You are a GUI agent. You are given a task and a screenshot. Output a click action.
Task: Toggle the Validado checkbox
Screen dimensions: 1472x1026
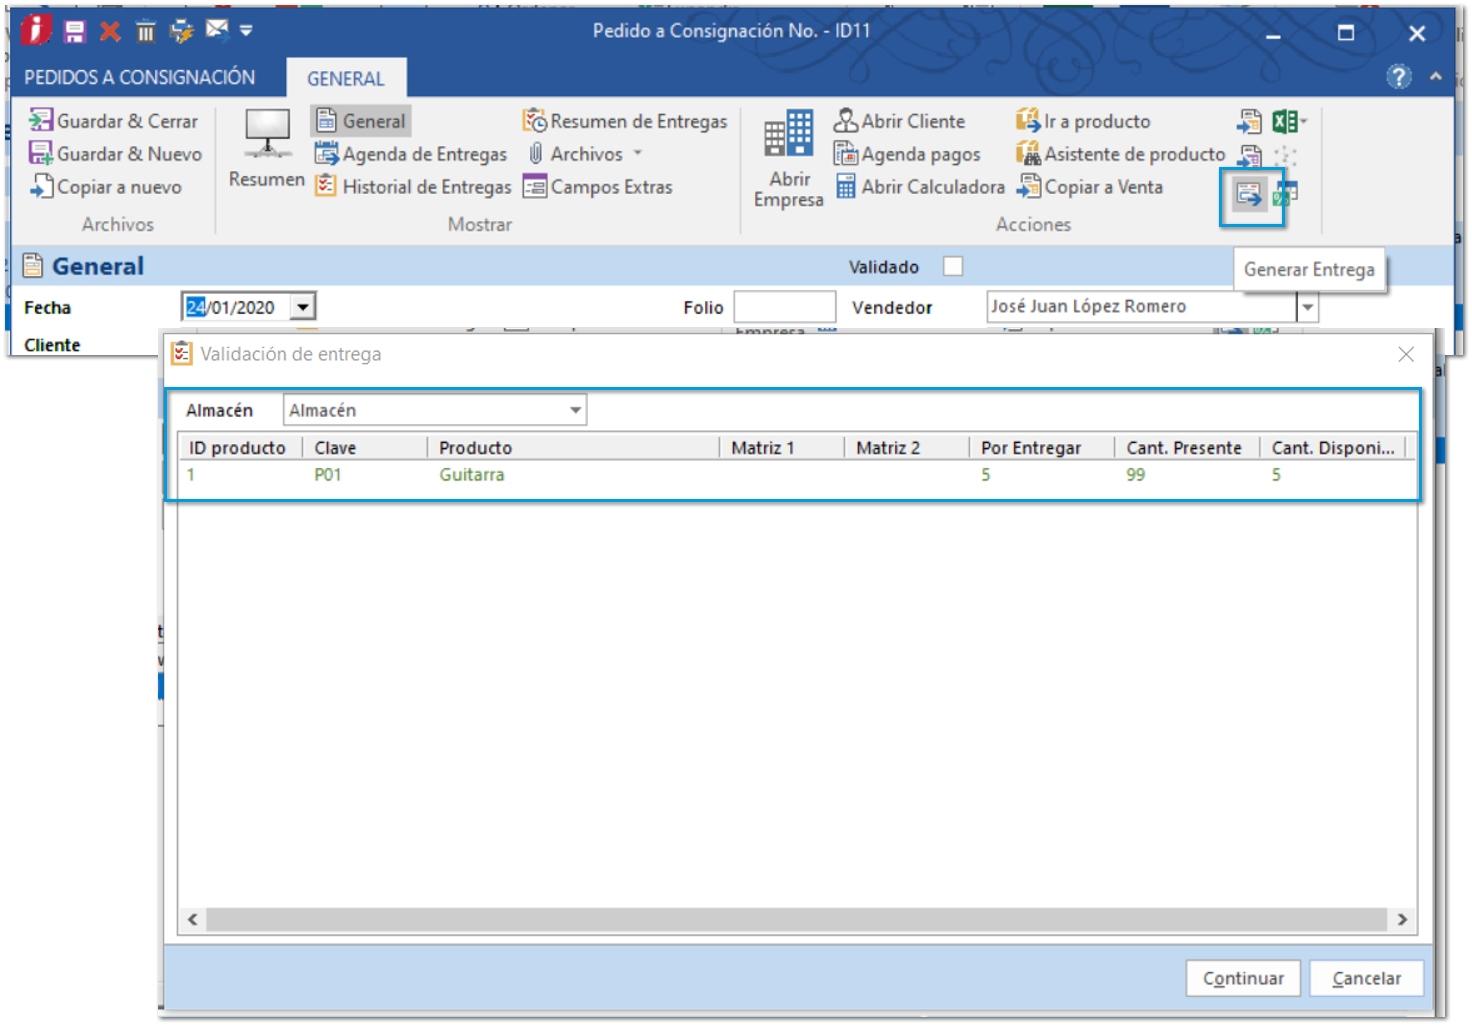953,266
